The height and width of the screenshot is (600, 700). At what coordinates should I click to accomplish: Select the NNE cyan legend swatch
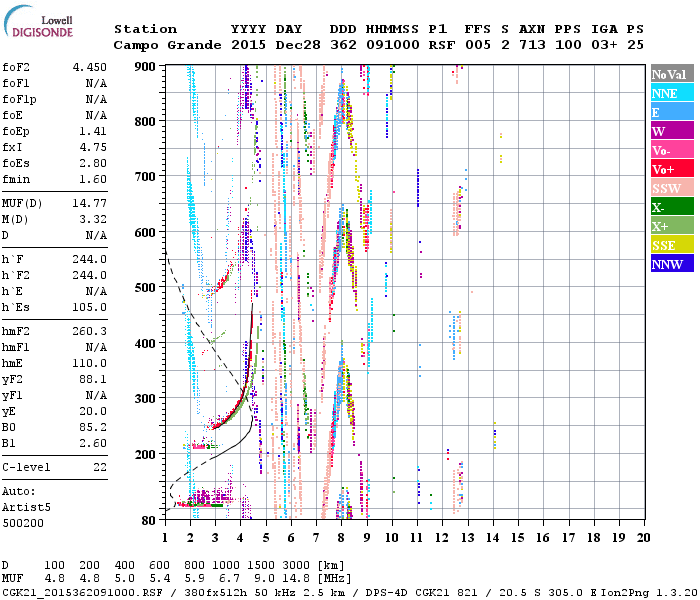coord(672,93)
